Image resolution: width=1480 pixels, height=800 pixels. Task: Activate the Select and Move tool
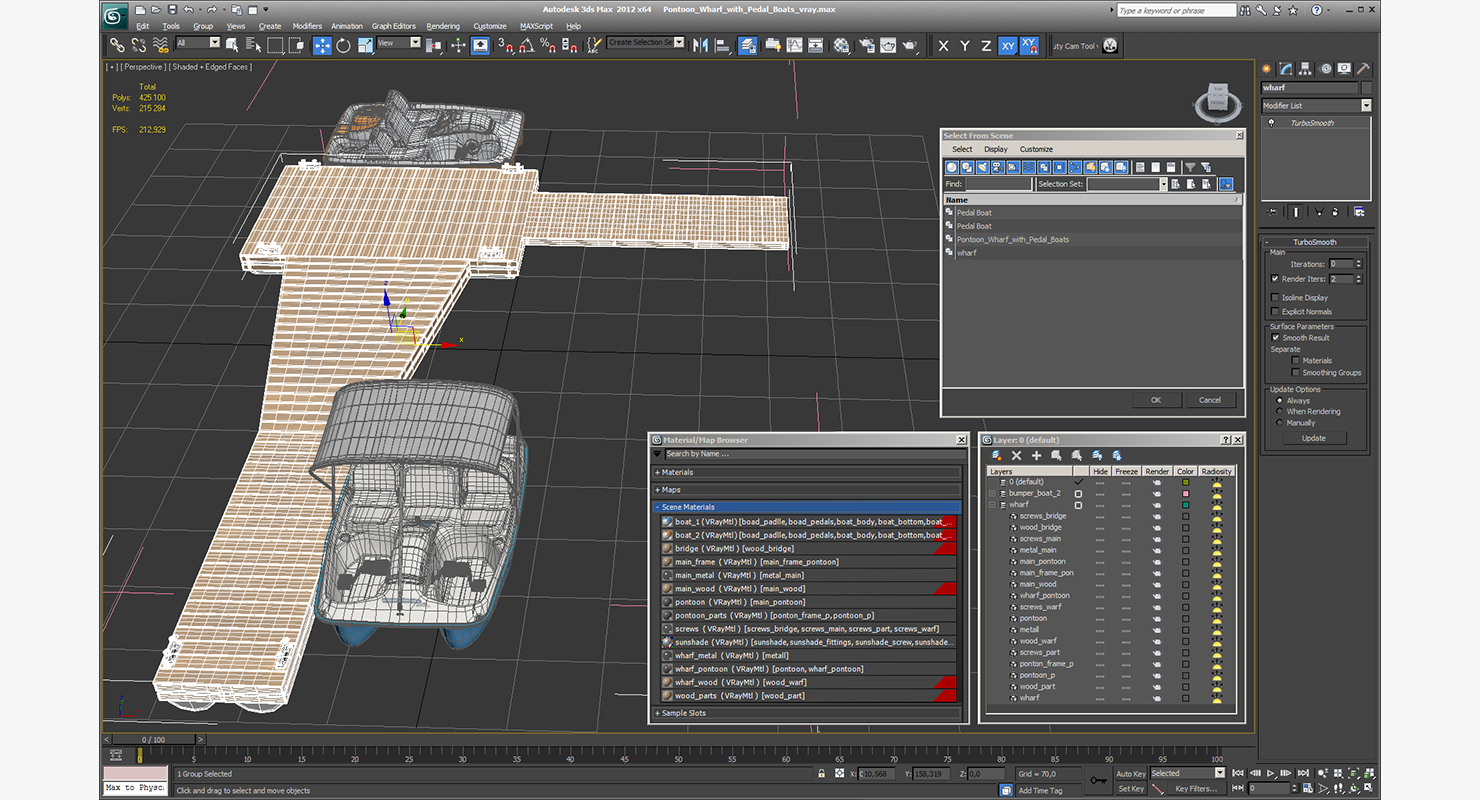(322, 46)
